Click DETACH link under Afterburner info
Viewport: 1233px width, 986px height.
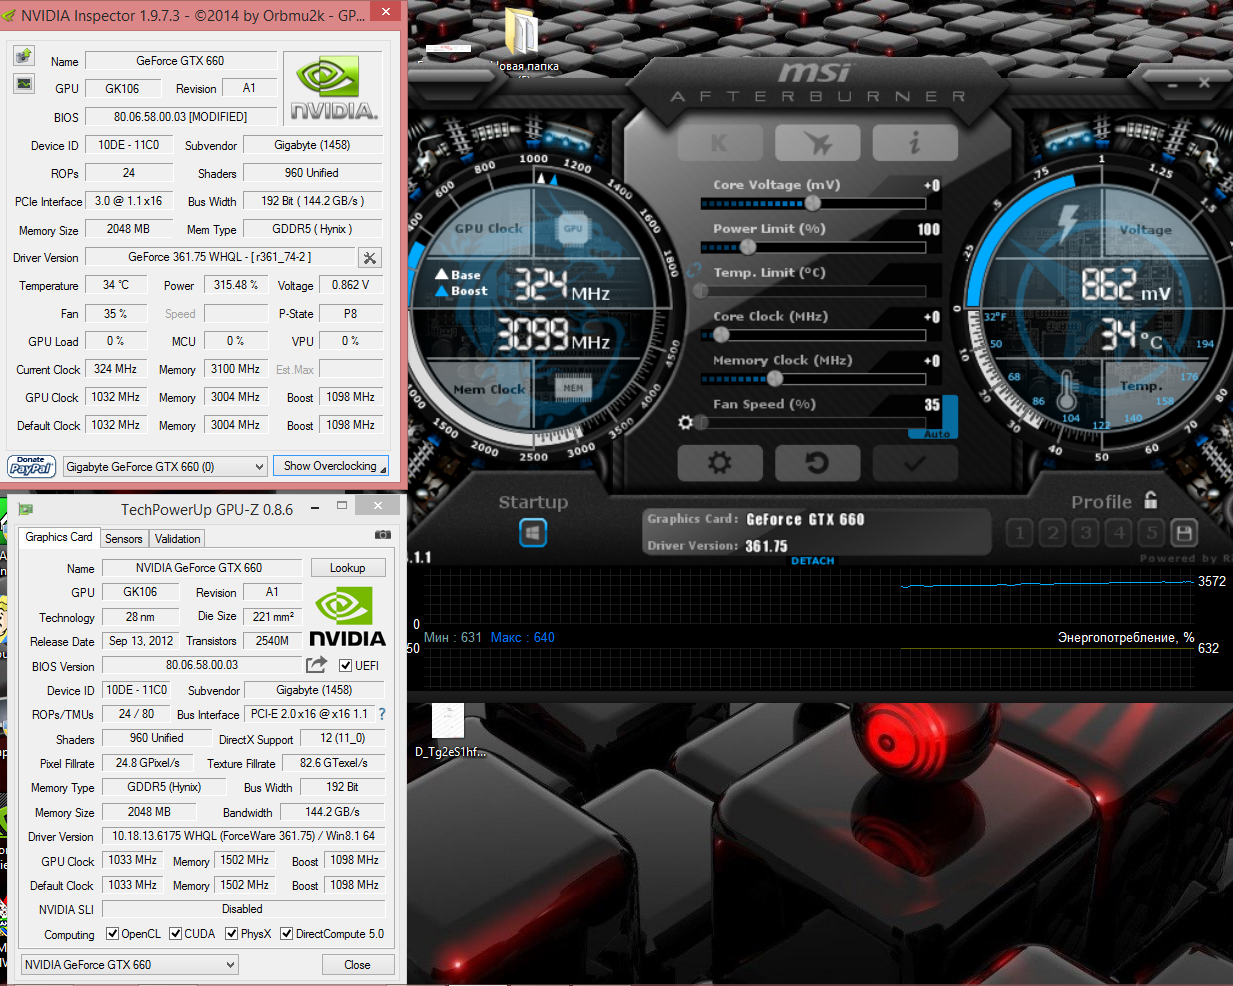click(812, 561)
